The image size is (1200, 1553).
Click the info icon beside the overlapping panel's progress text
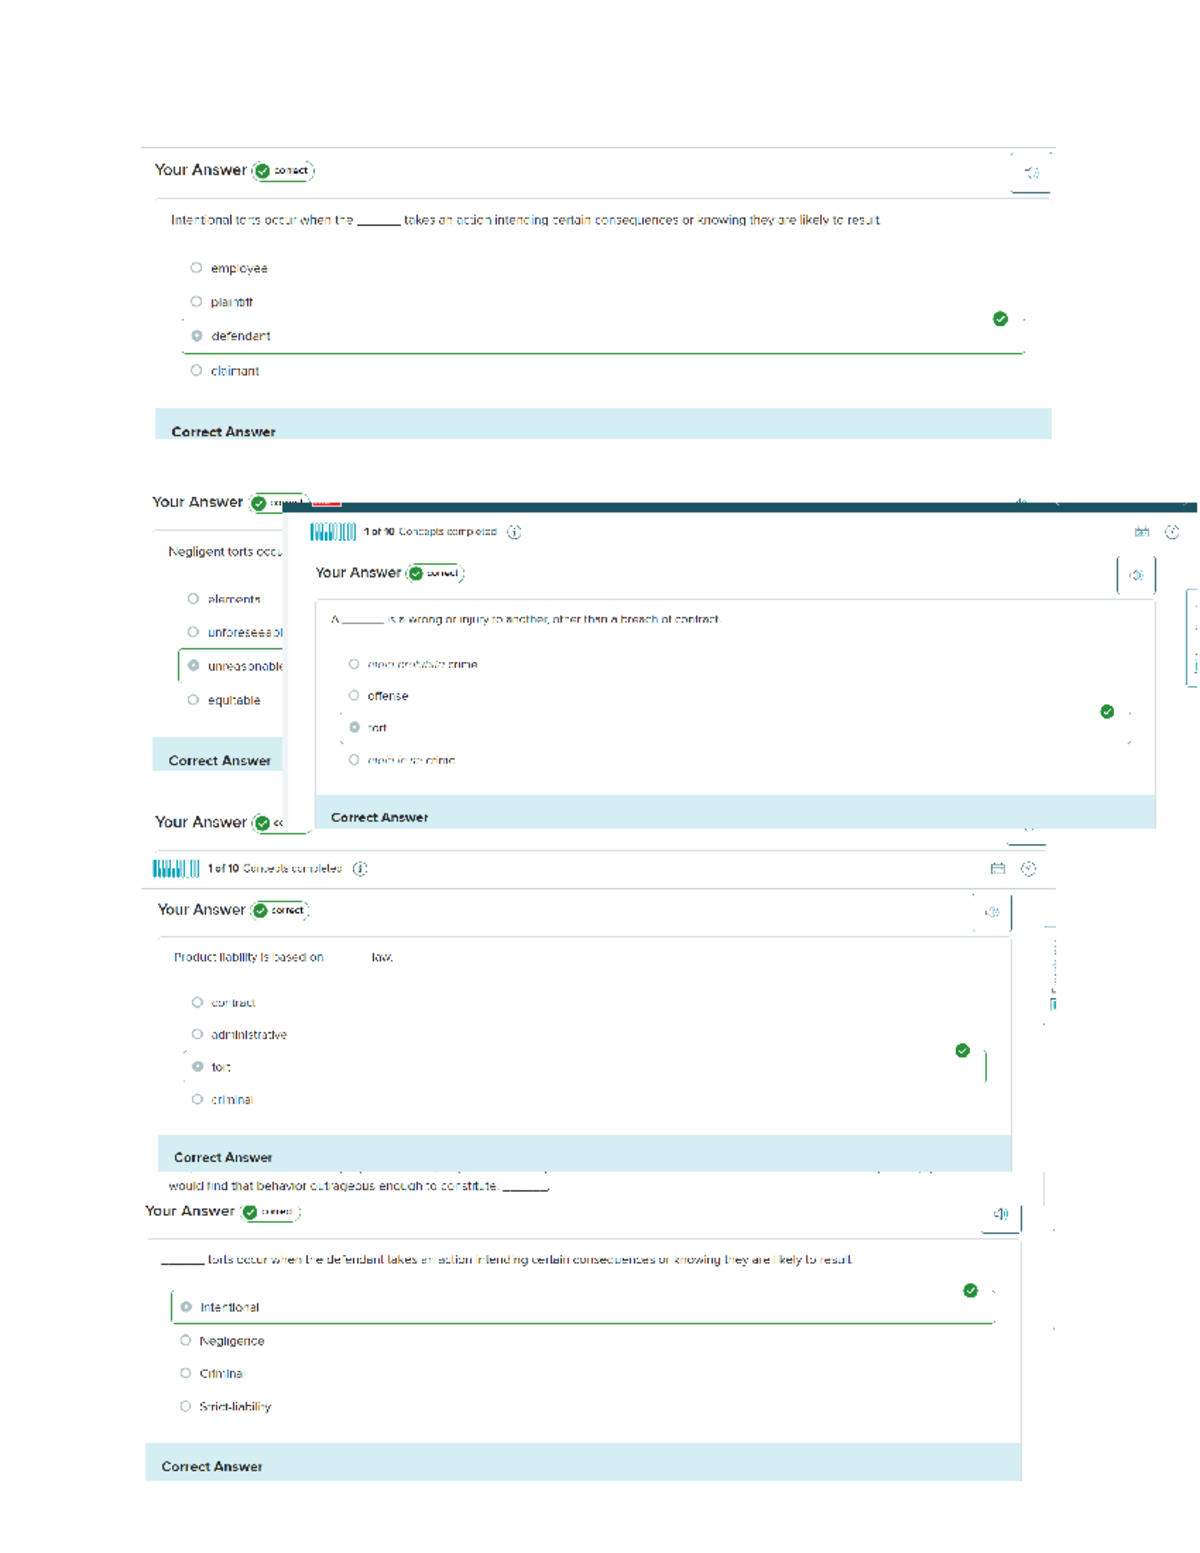514,532
